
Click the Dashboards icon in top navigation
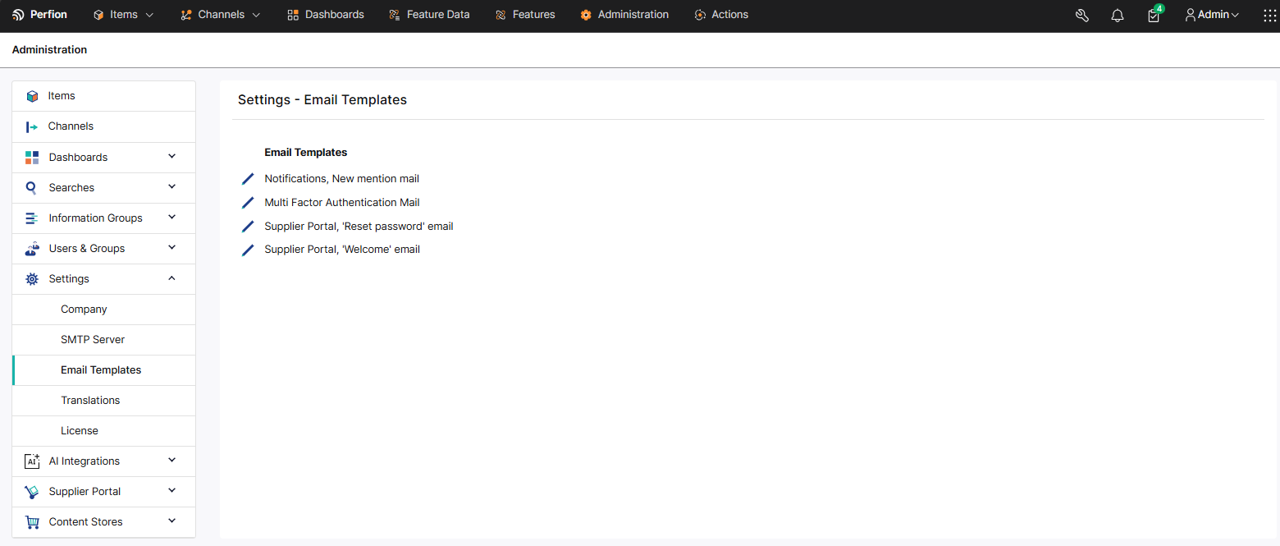(x=293, y=15)
